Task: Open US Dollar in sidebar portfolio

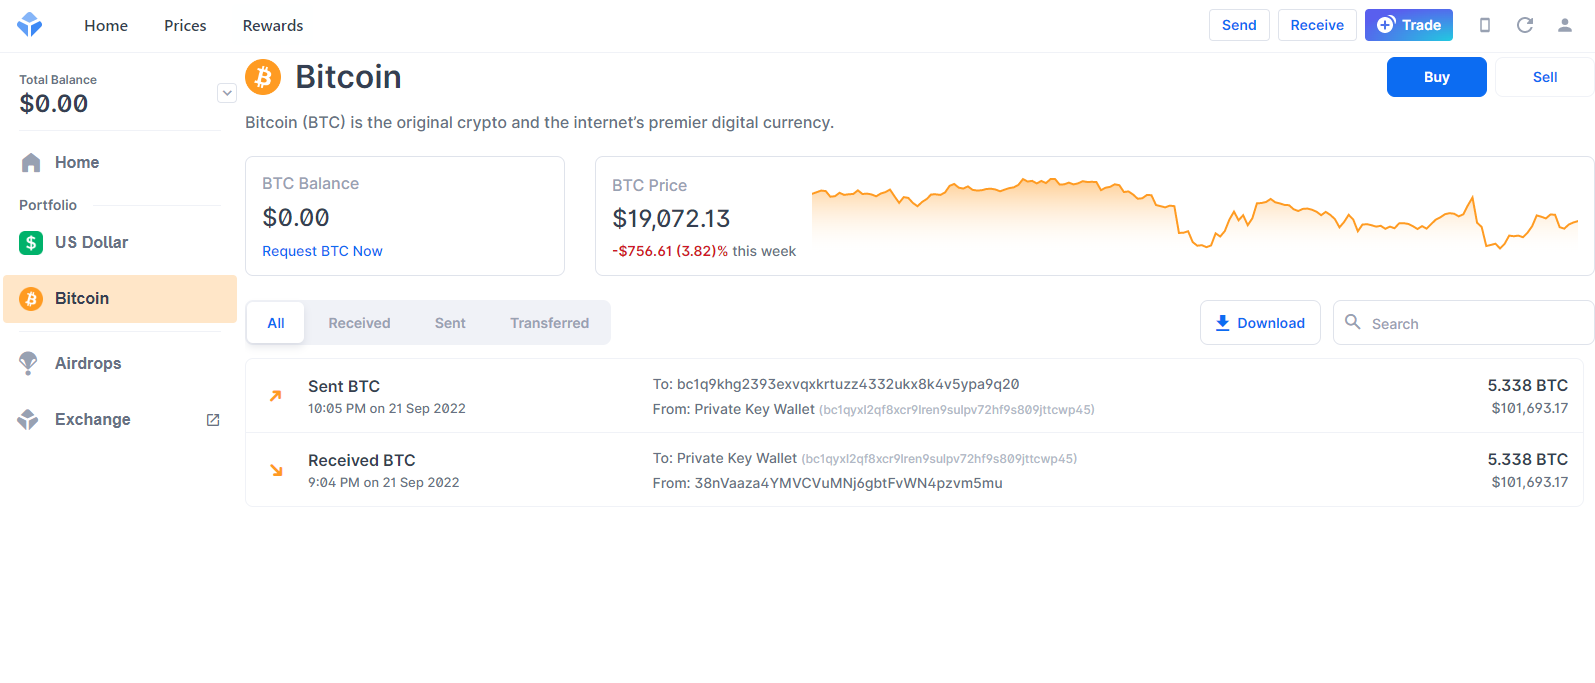Action: point(92,242)
